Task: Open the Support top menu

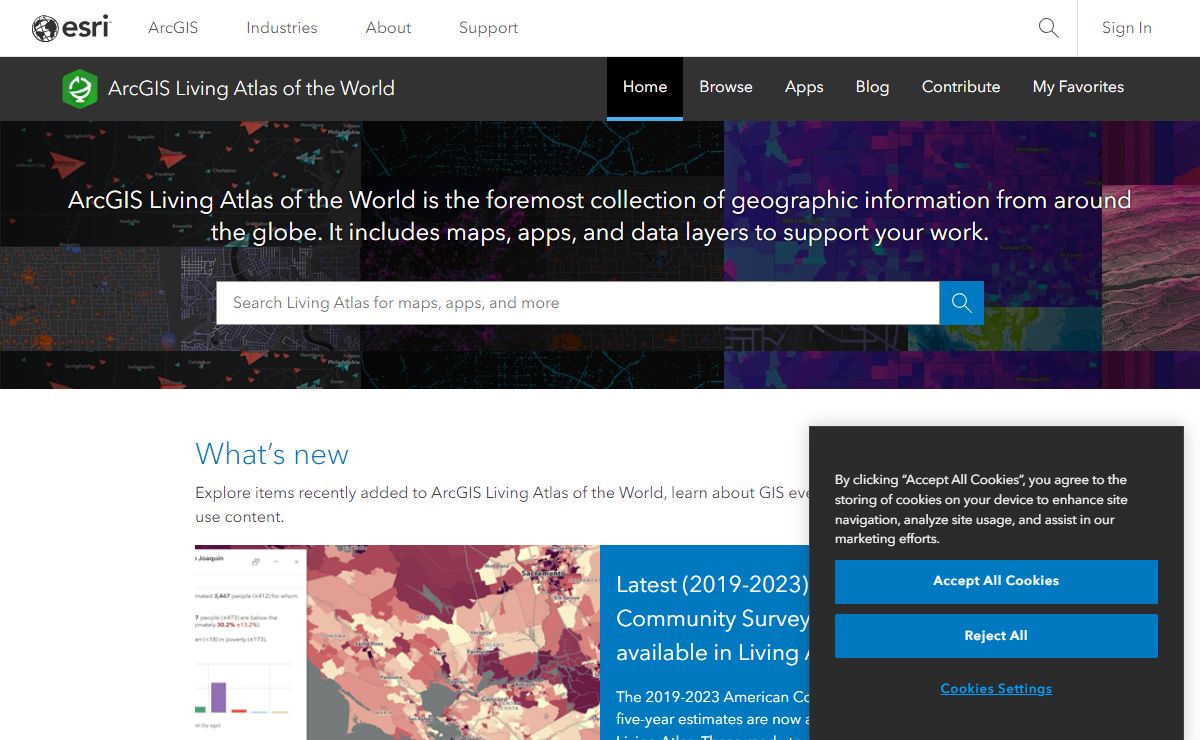Action: point(488,28)
